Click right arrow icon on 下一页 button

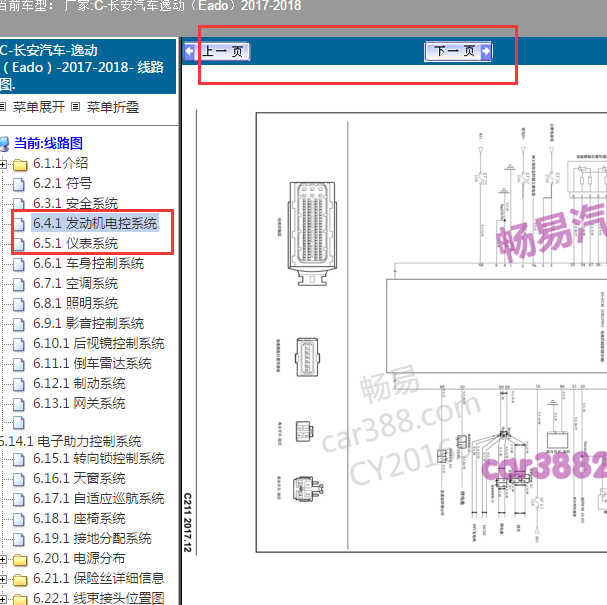pos(485,51)
